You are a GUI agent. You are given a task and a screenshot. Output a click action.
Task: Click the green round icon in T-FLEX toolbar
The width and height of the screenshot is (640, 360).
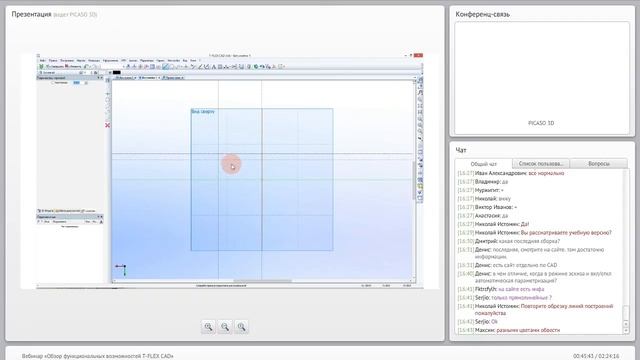coord(256,67)
